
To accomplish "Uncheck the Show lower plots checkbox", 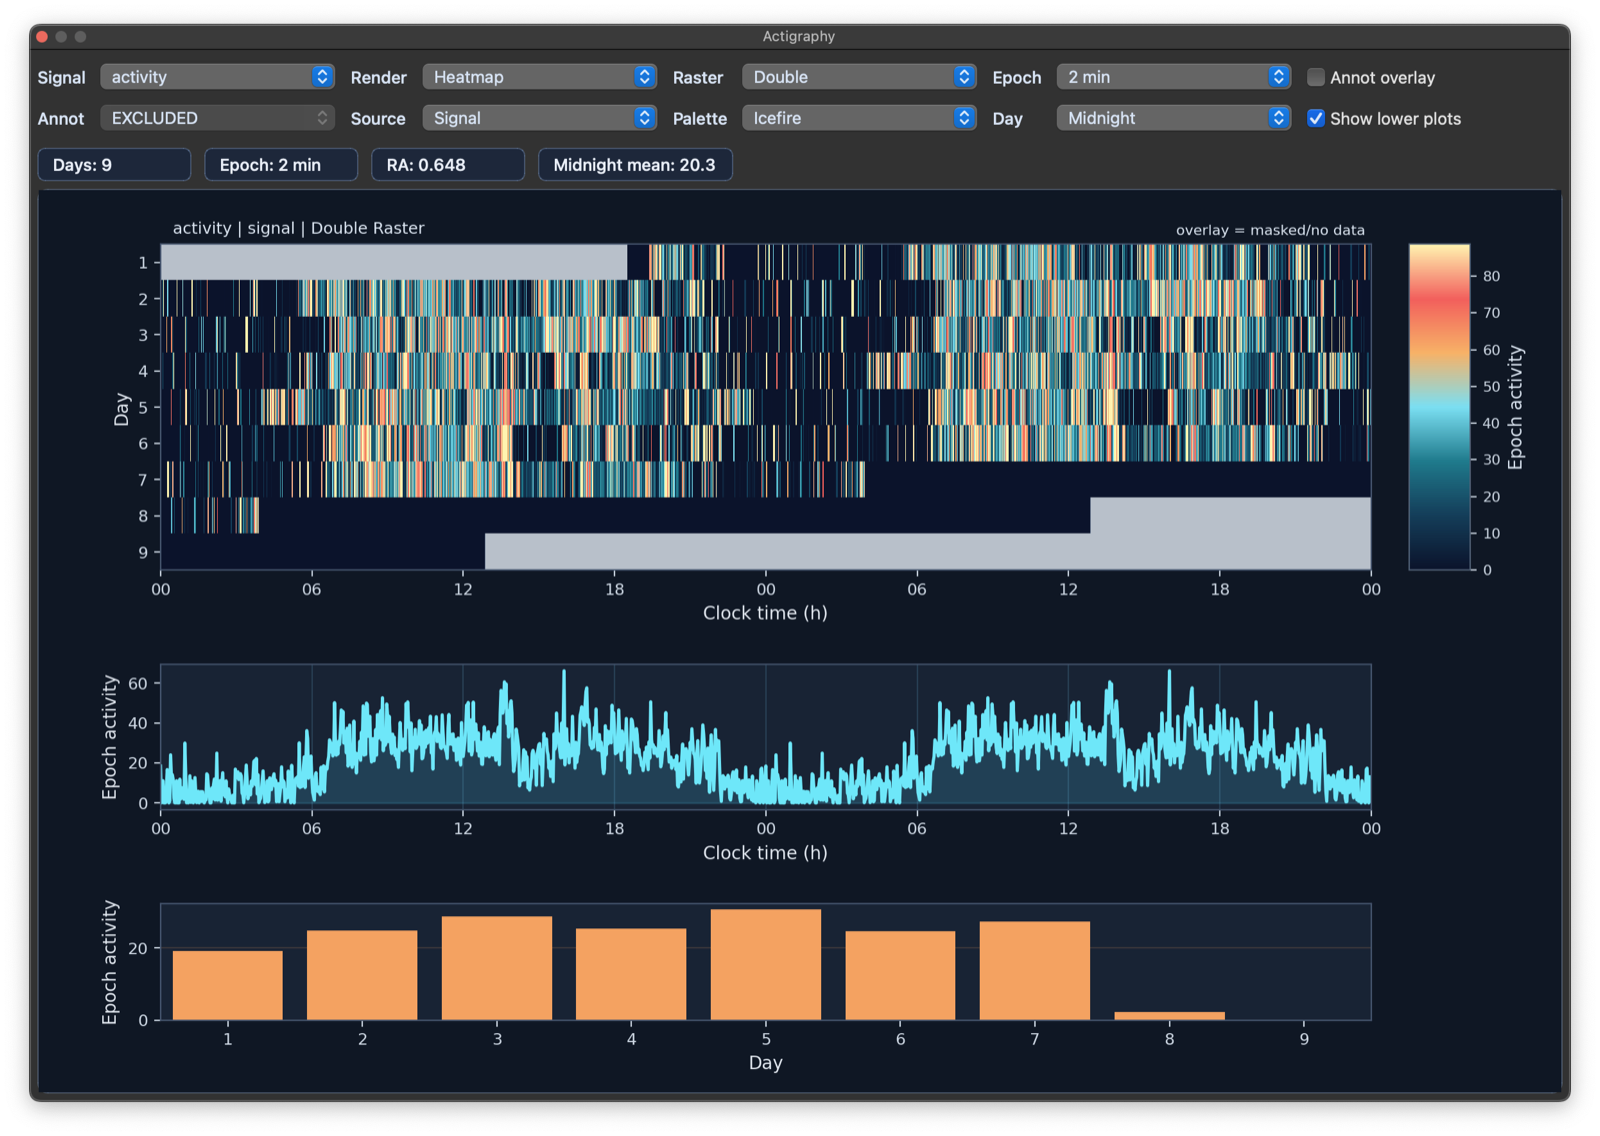I will pyautogui.click(x=1317, y=118).
